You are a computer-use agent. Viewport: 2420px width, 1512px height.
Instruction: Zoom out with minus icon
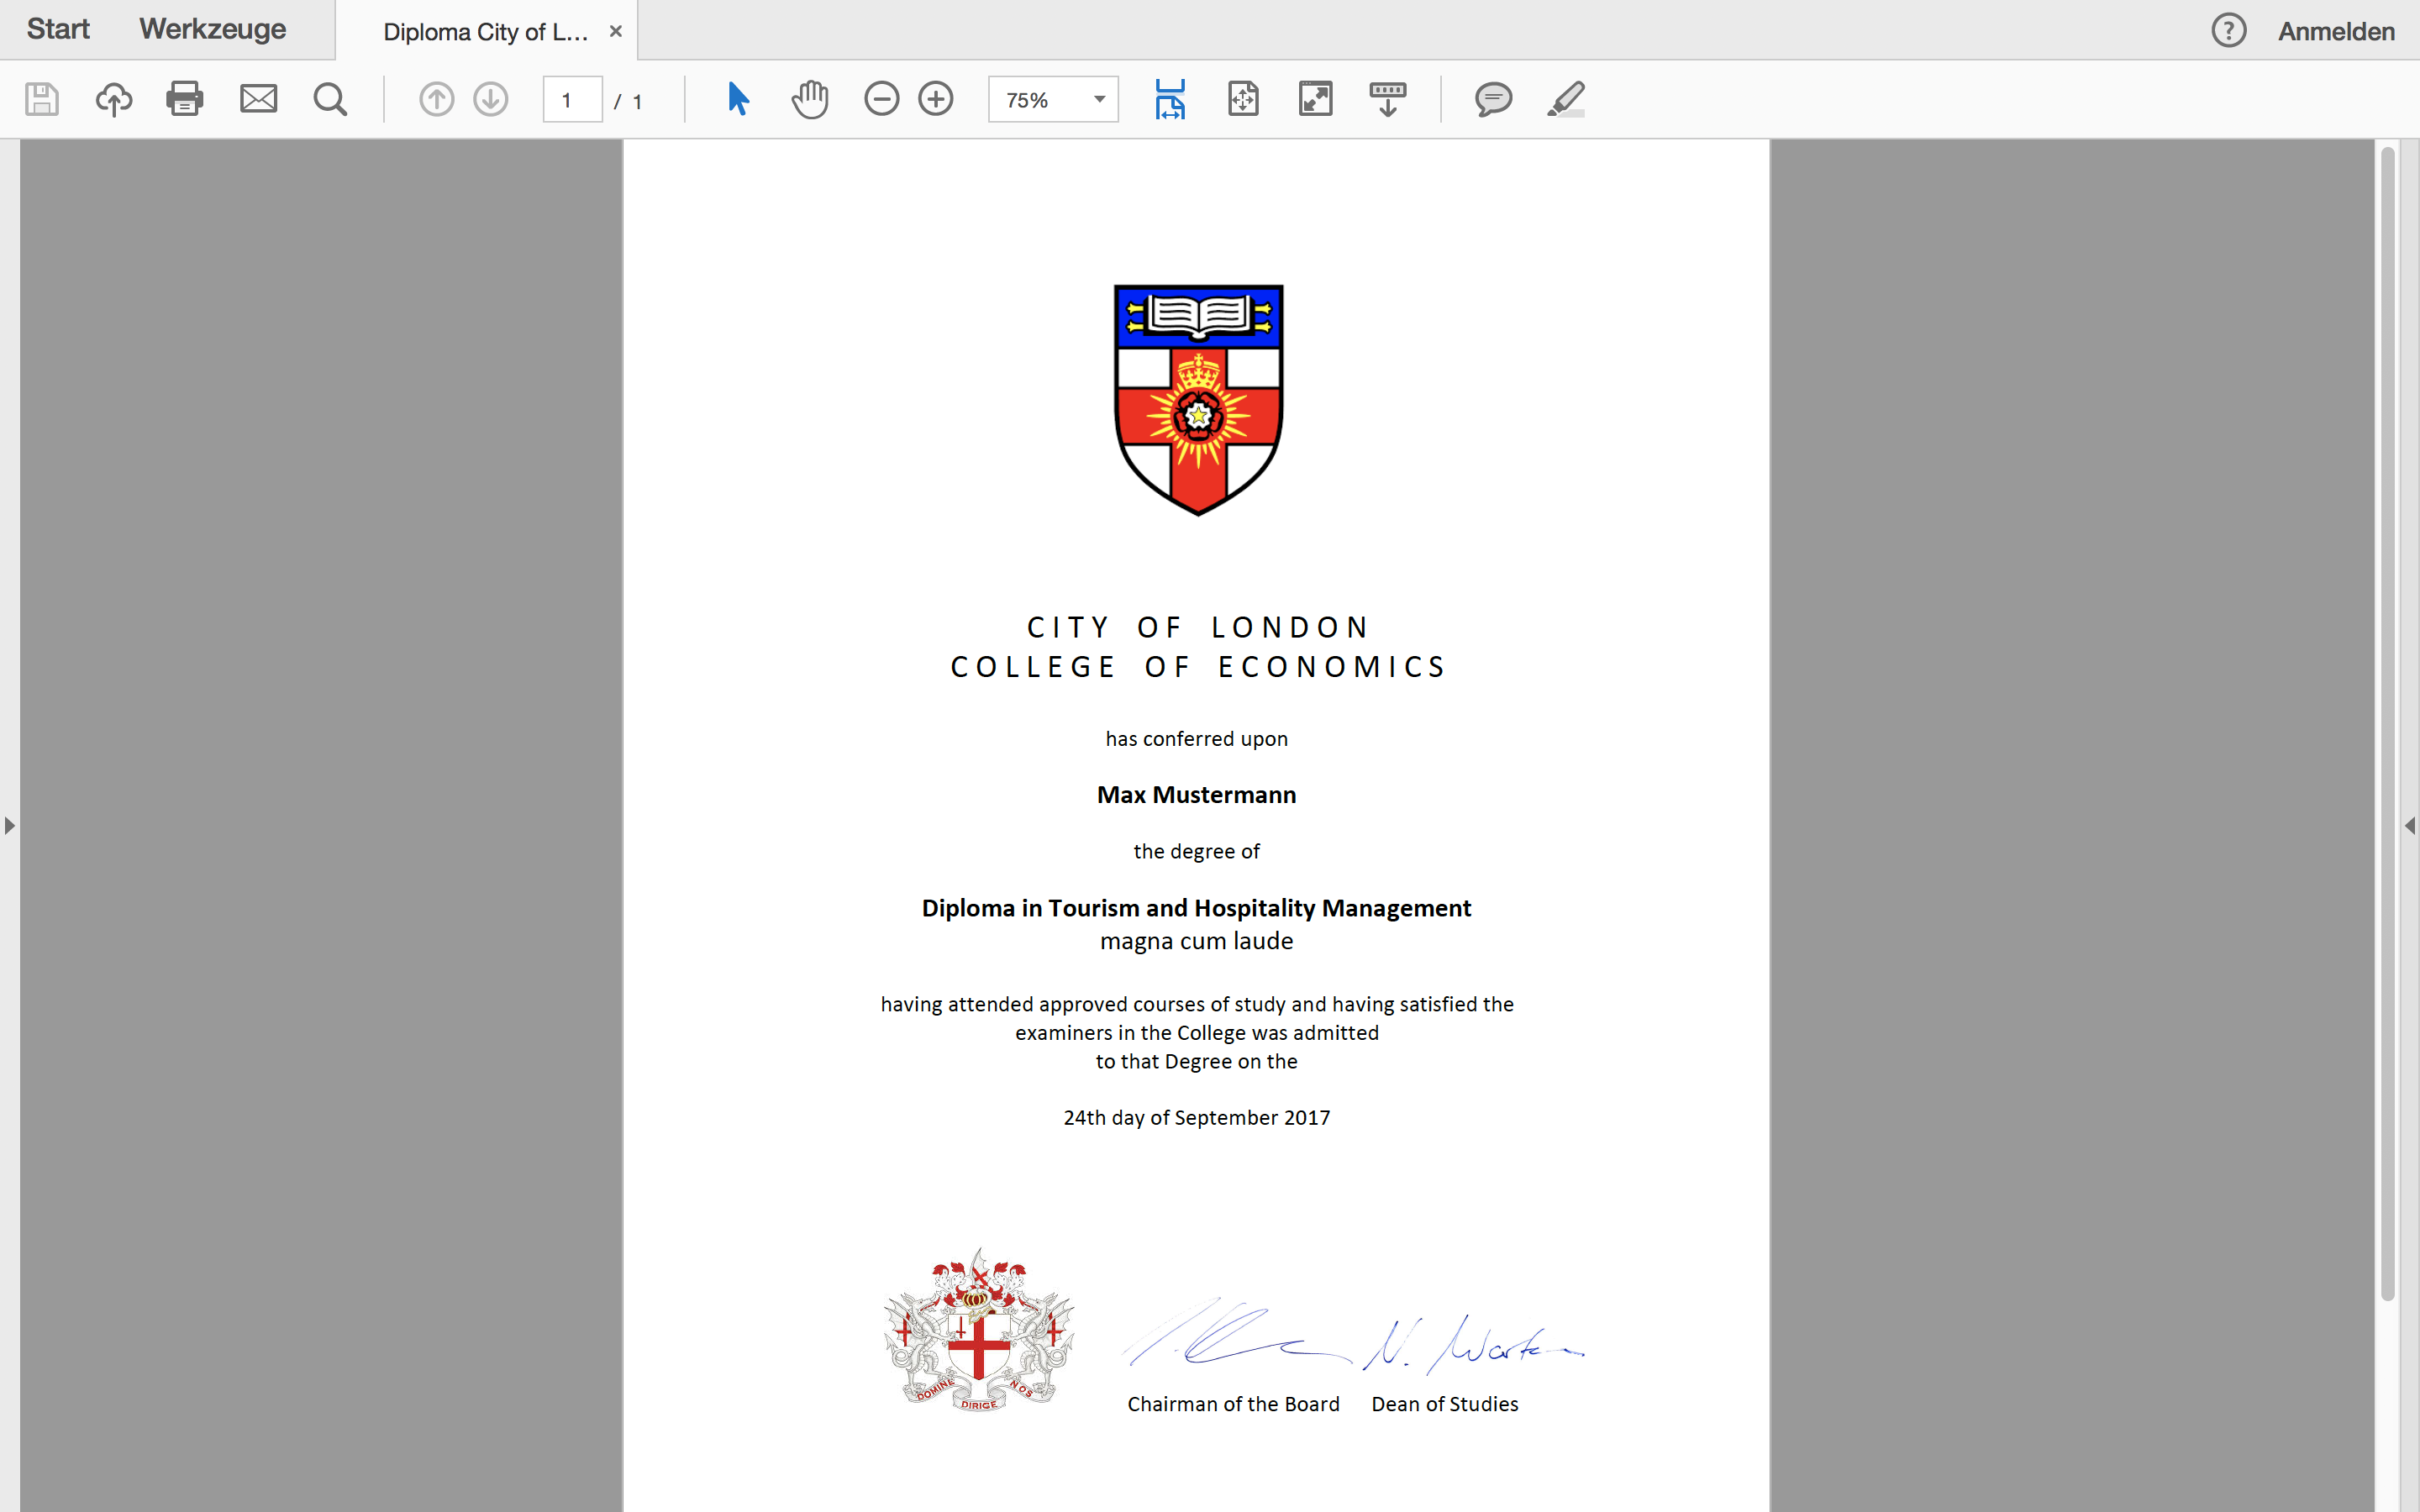(x=881, y=99)
